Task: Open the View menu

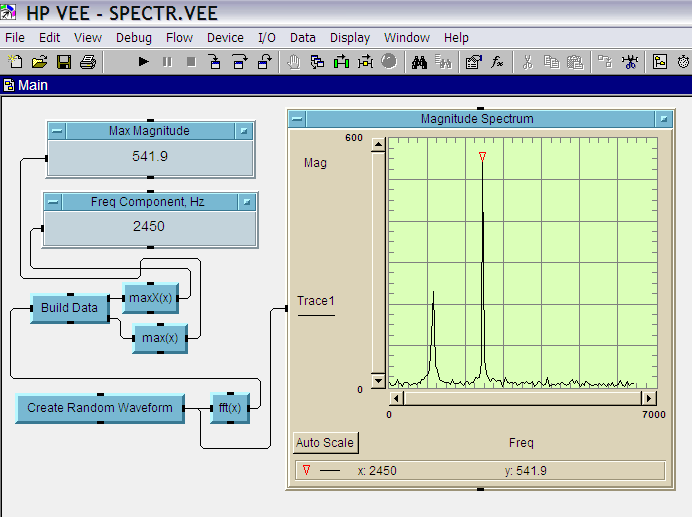Action: (x=88, y=38)
